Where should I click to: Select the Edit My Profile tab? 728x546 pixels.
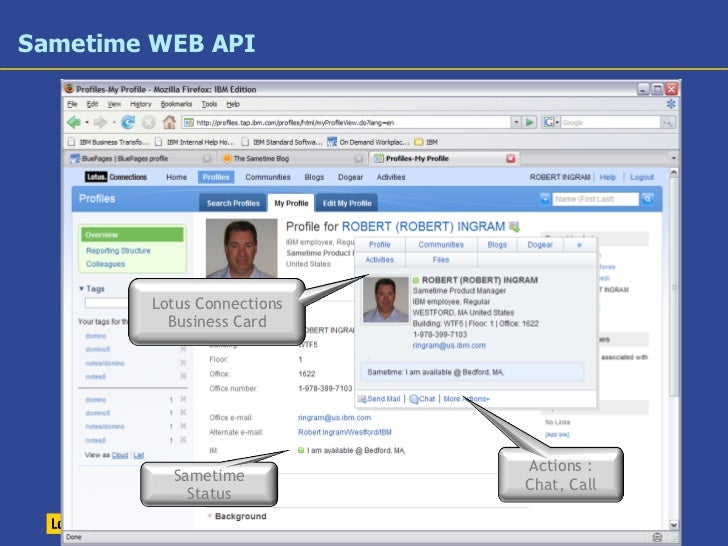pos(347,203)
